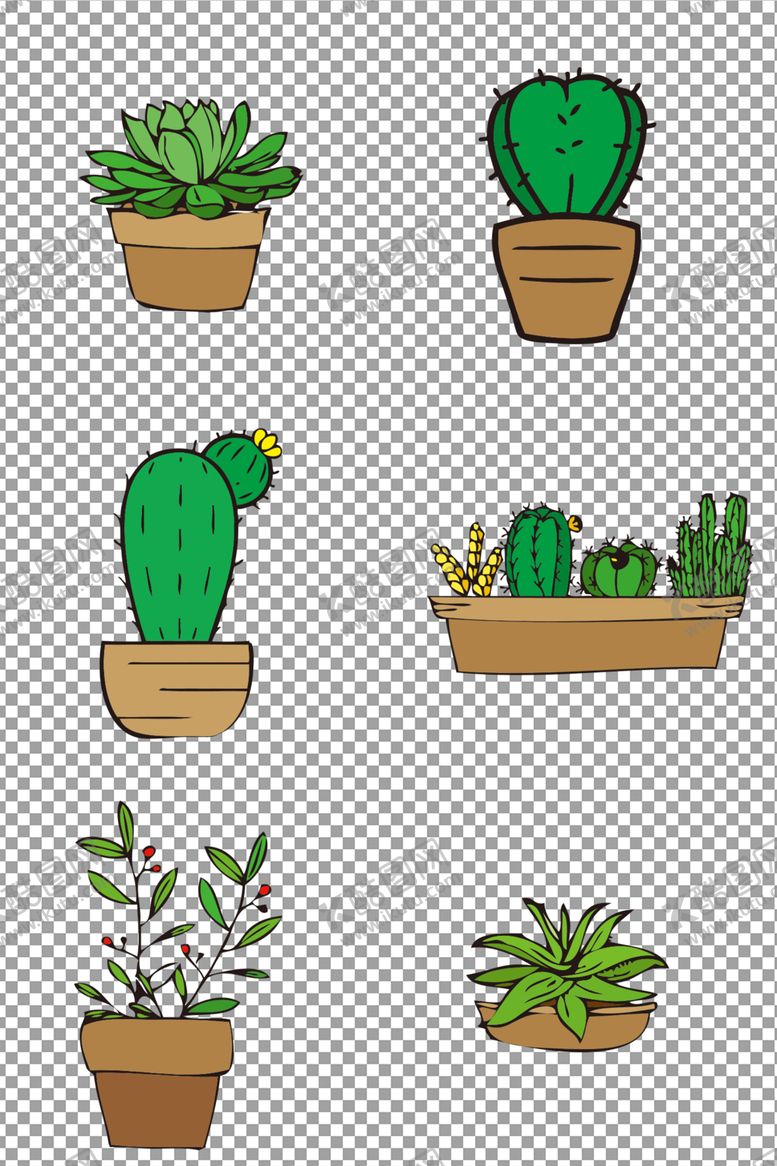Select the red berries near the right leaves
This screenshot has height=1166, width=777.
tap(263, 890)
